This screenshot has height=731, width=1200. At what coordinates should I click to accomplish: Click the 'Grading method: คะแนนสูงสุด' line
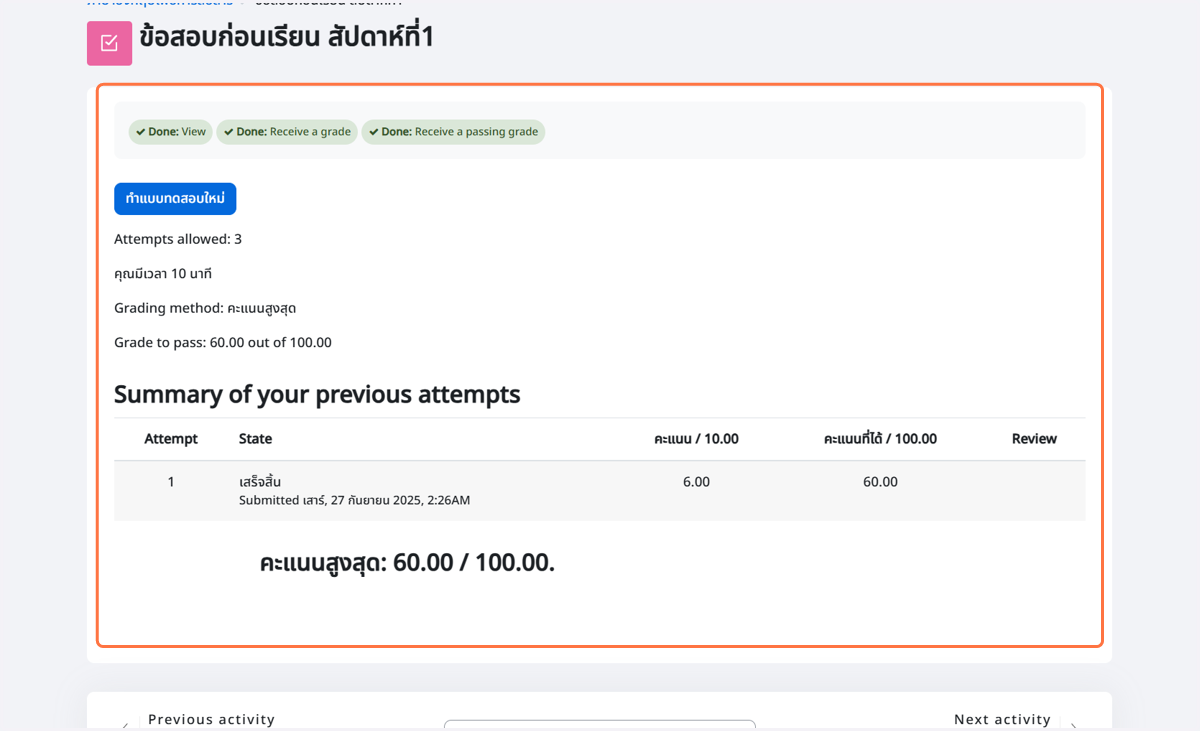coord(205,308)
